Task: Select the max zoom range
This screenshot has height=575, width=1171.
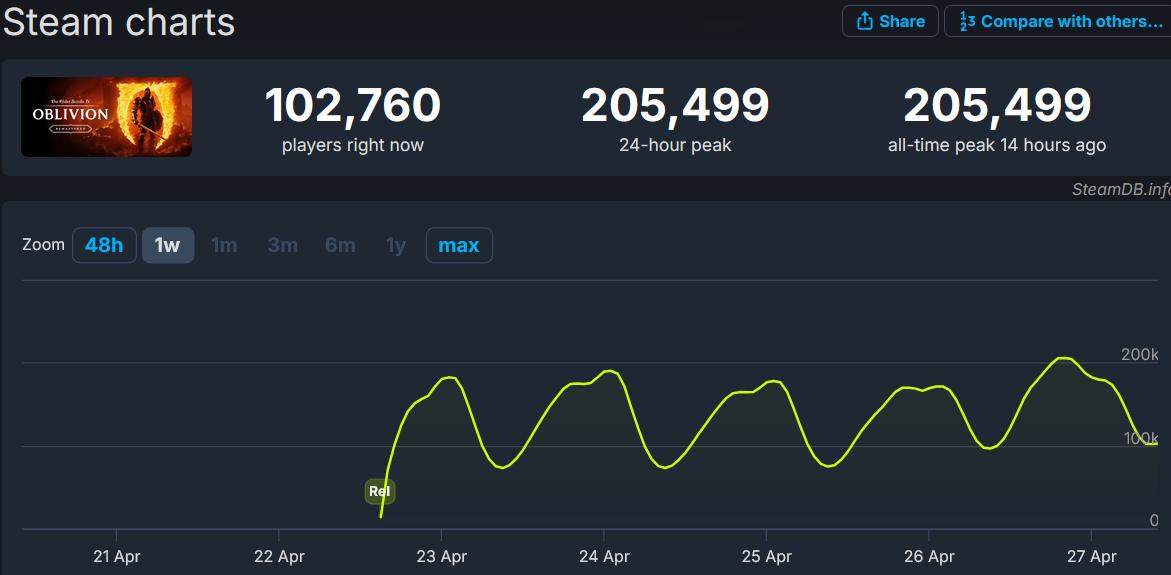Action: 459,245
